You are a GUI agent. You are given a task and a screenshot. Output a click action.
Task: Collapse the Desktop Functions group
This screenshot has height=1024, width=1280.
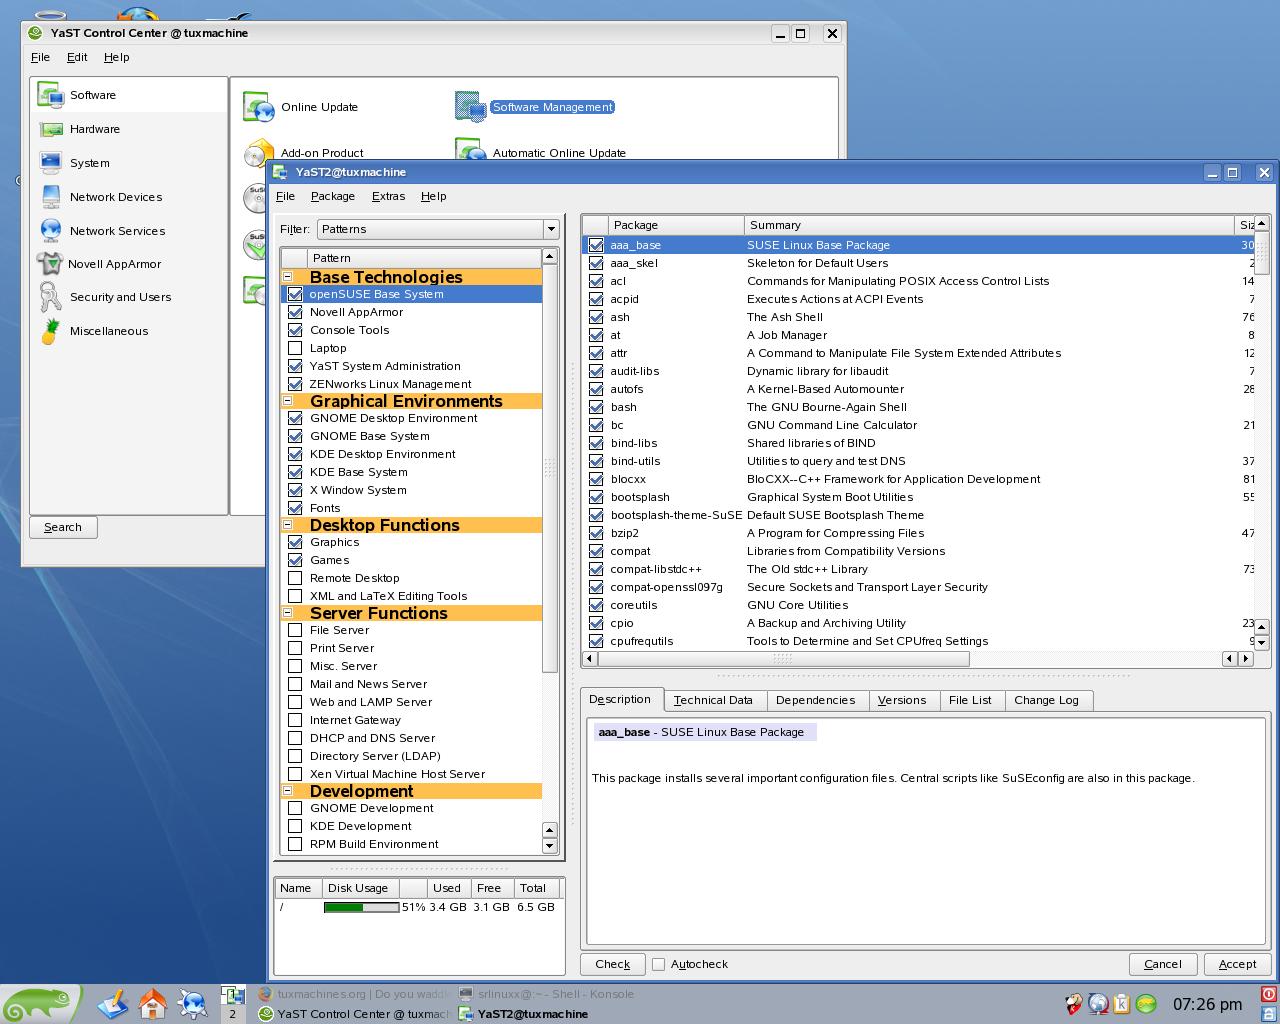[288, 525]
